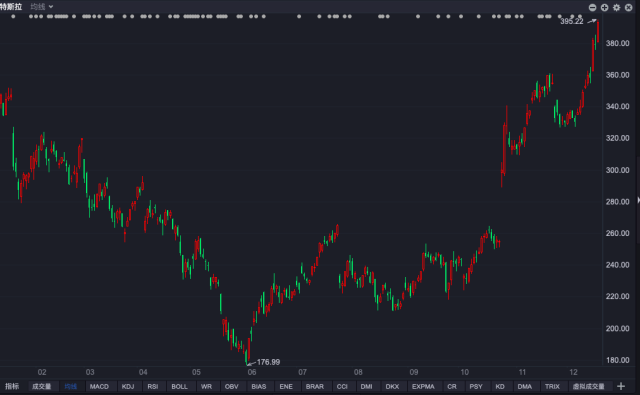Open chart settings gear icon

(616, 7)
